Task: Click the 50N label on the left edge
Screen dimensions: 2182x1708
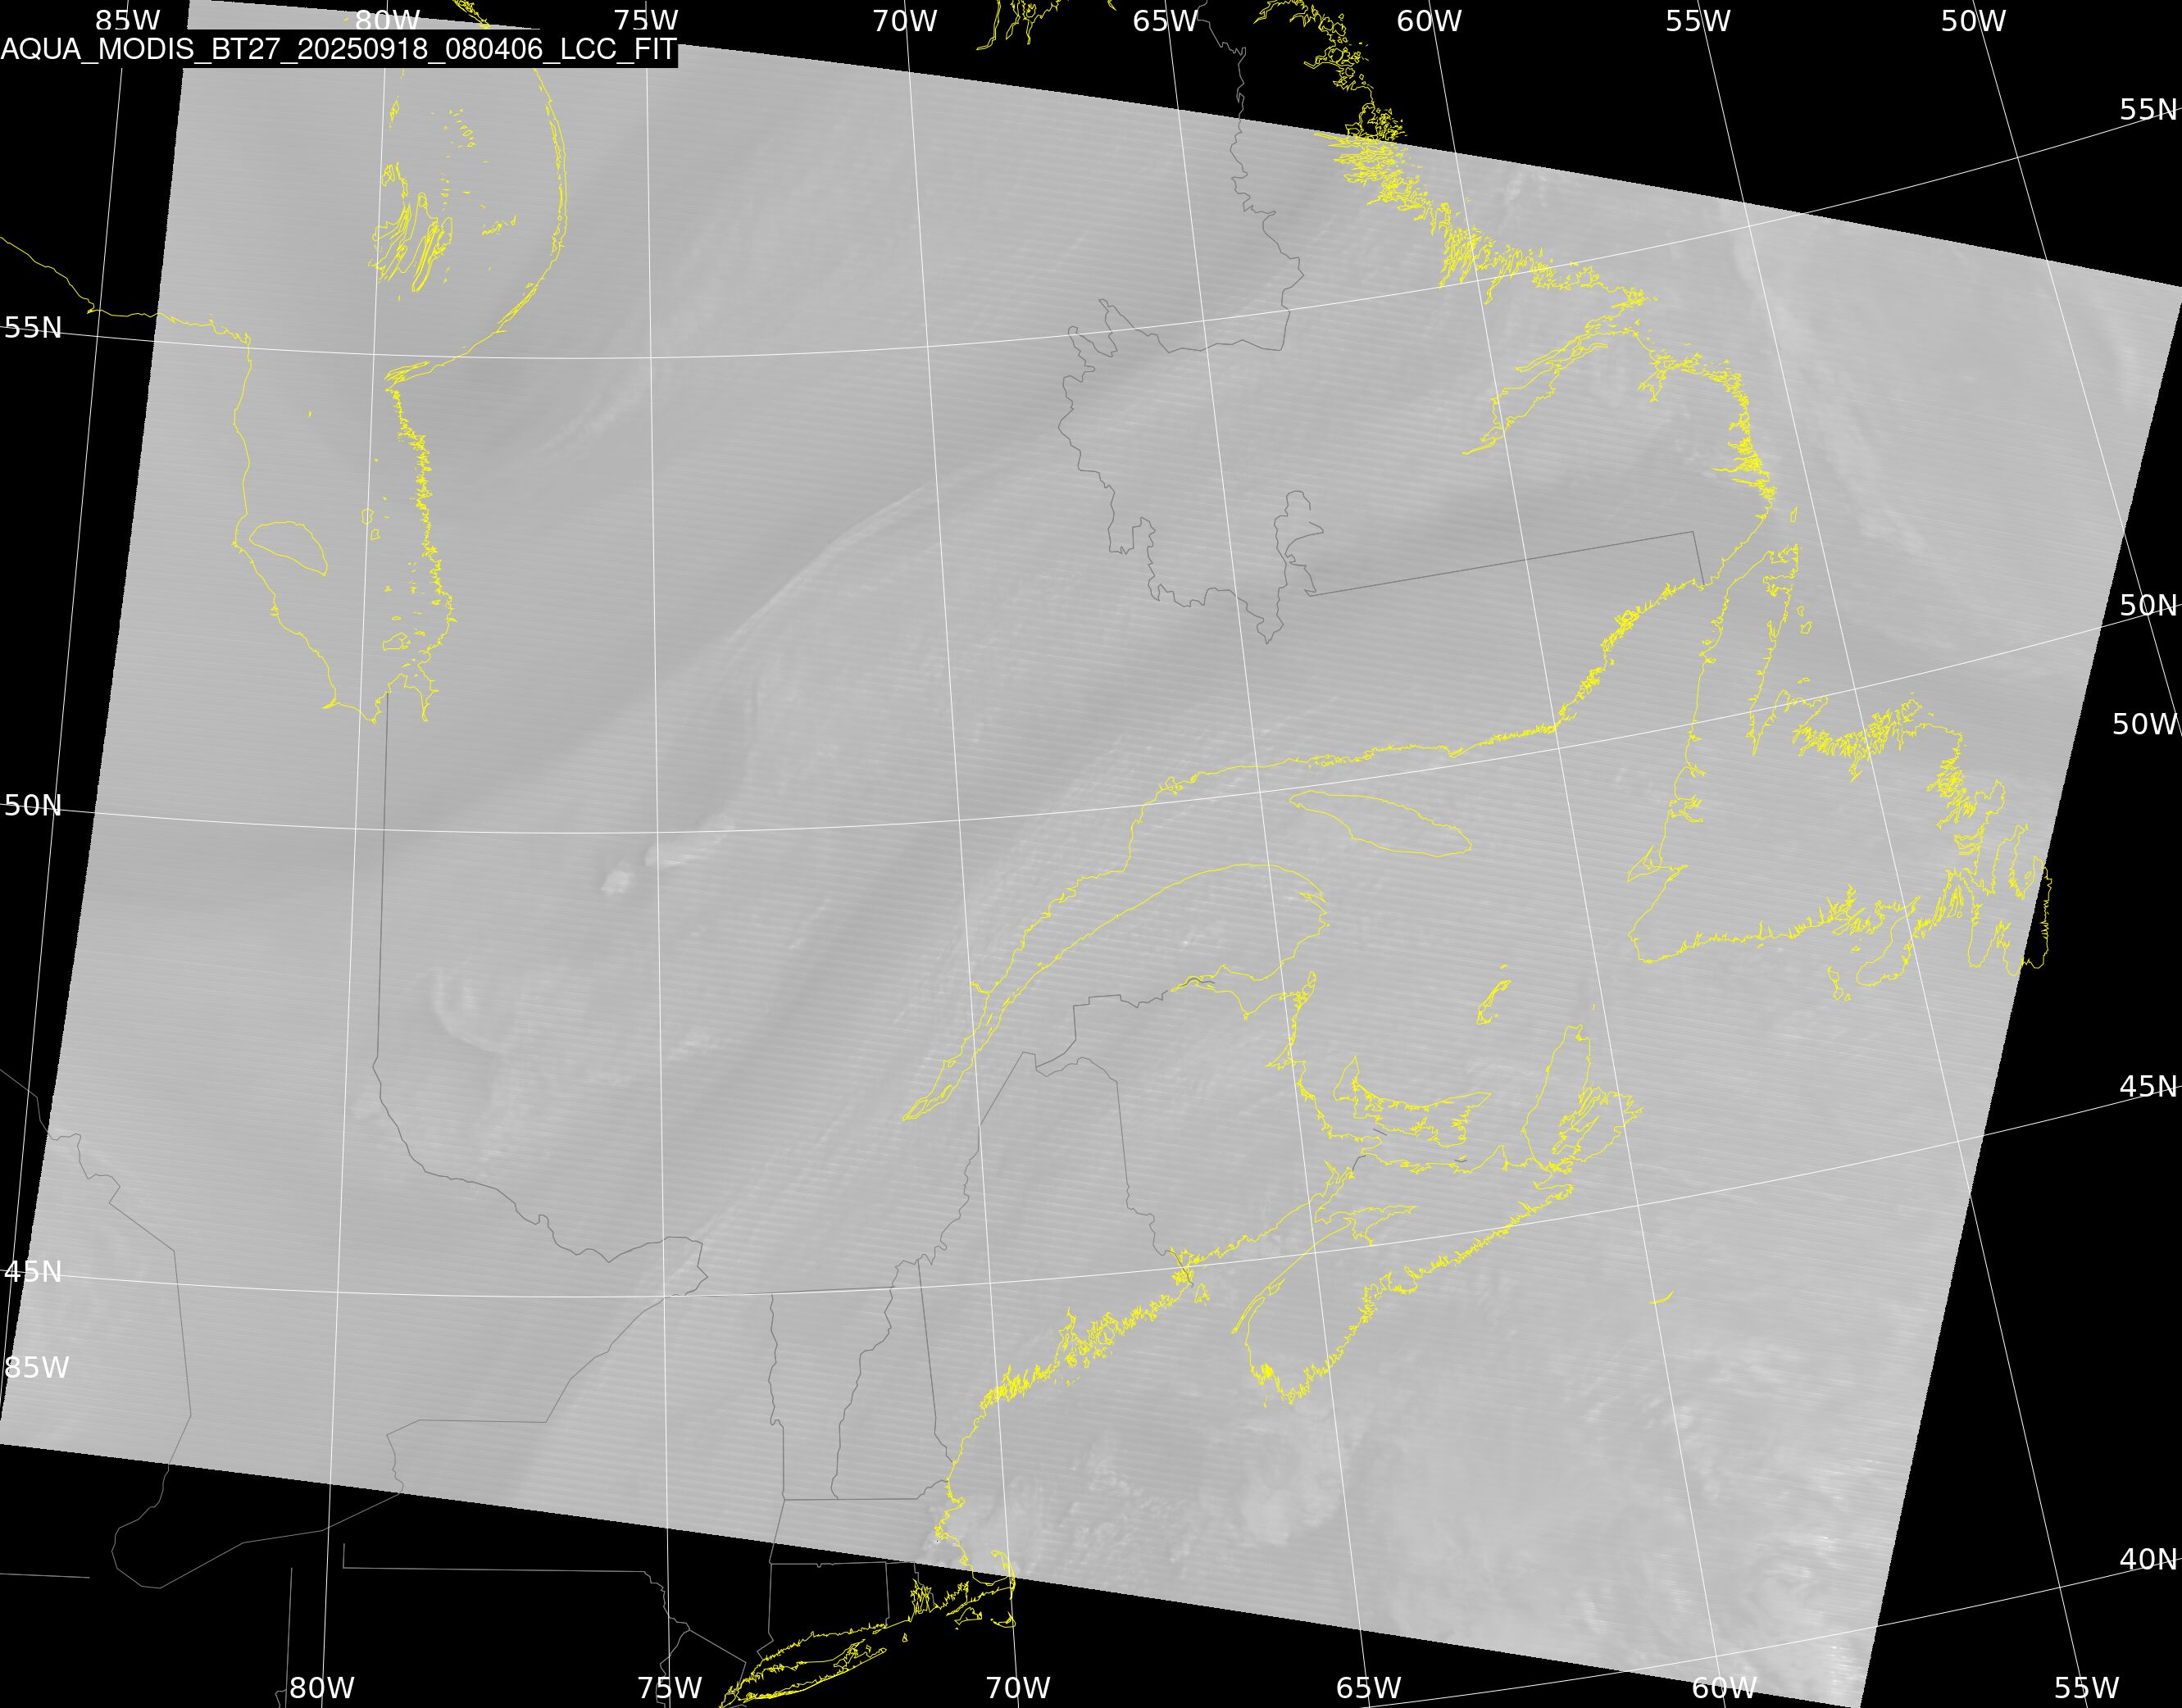Action: tap(33, 805)
